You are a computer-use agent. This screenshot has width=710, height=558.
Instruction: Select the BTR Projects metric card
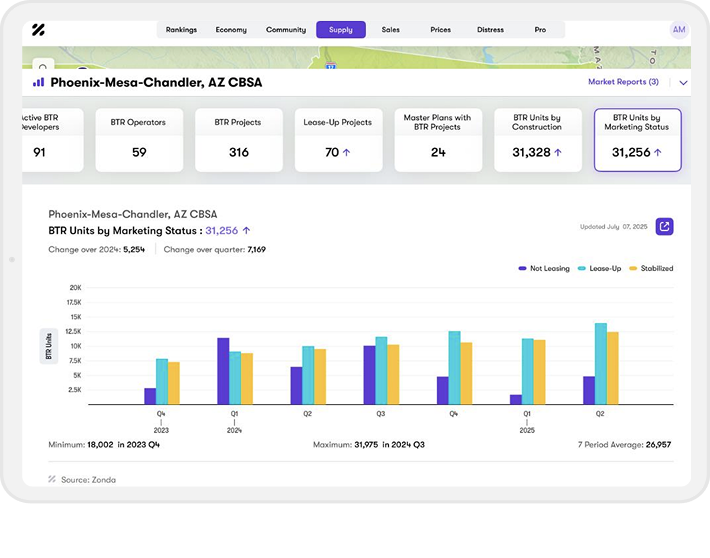pyautogui.click(x=238, y=139)
